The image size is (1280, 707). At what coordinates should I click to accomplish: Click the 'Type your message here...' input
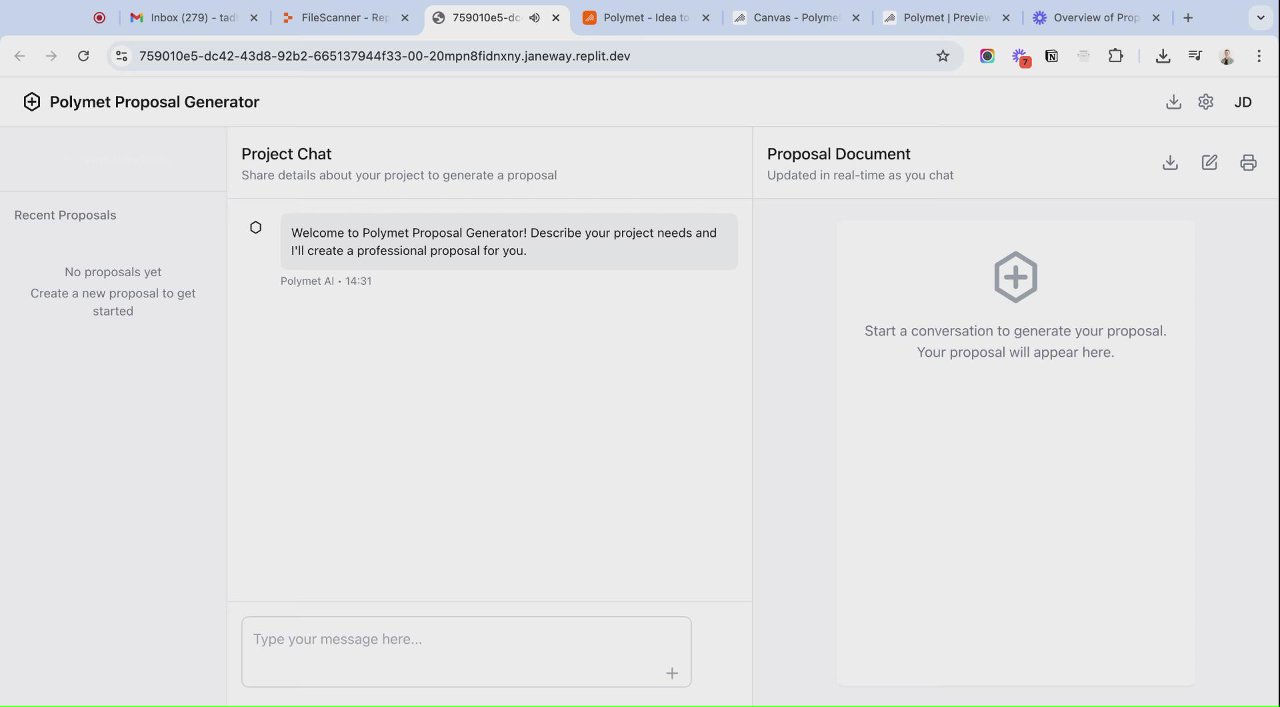click(466, 652)
